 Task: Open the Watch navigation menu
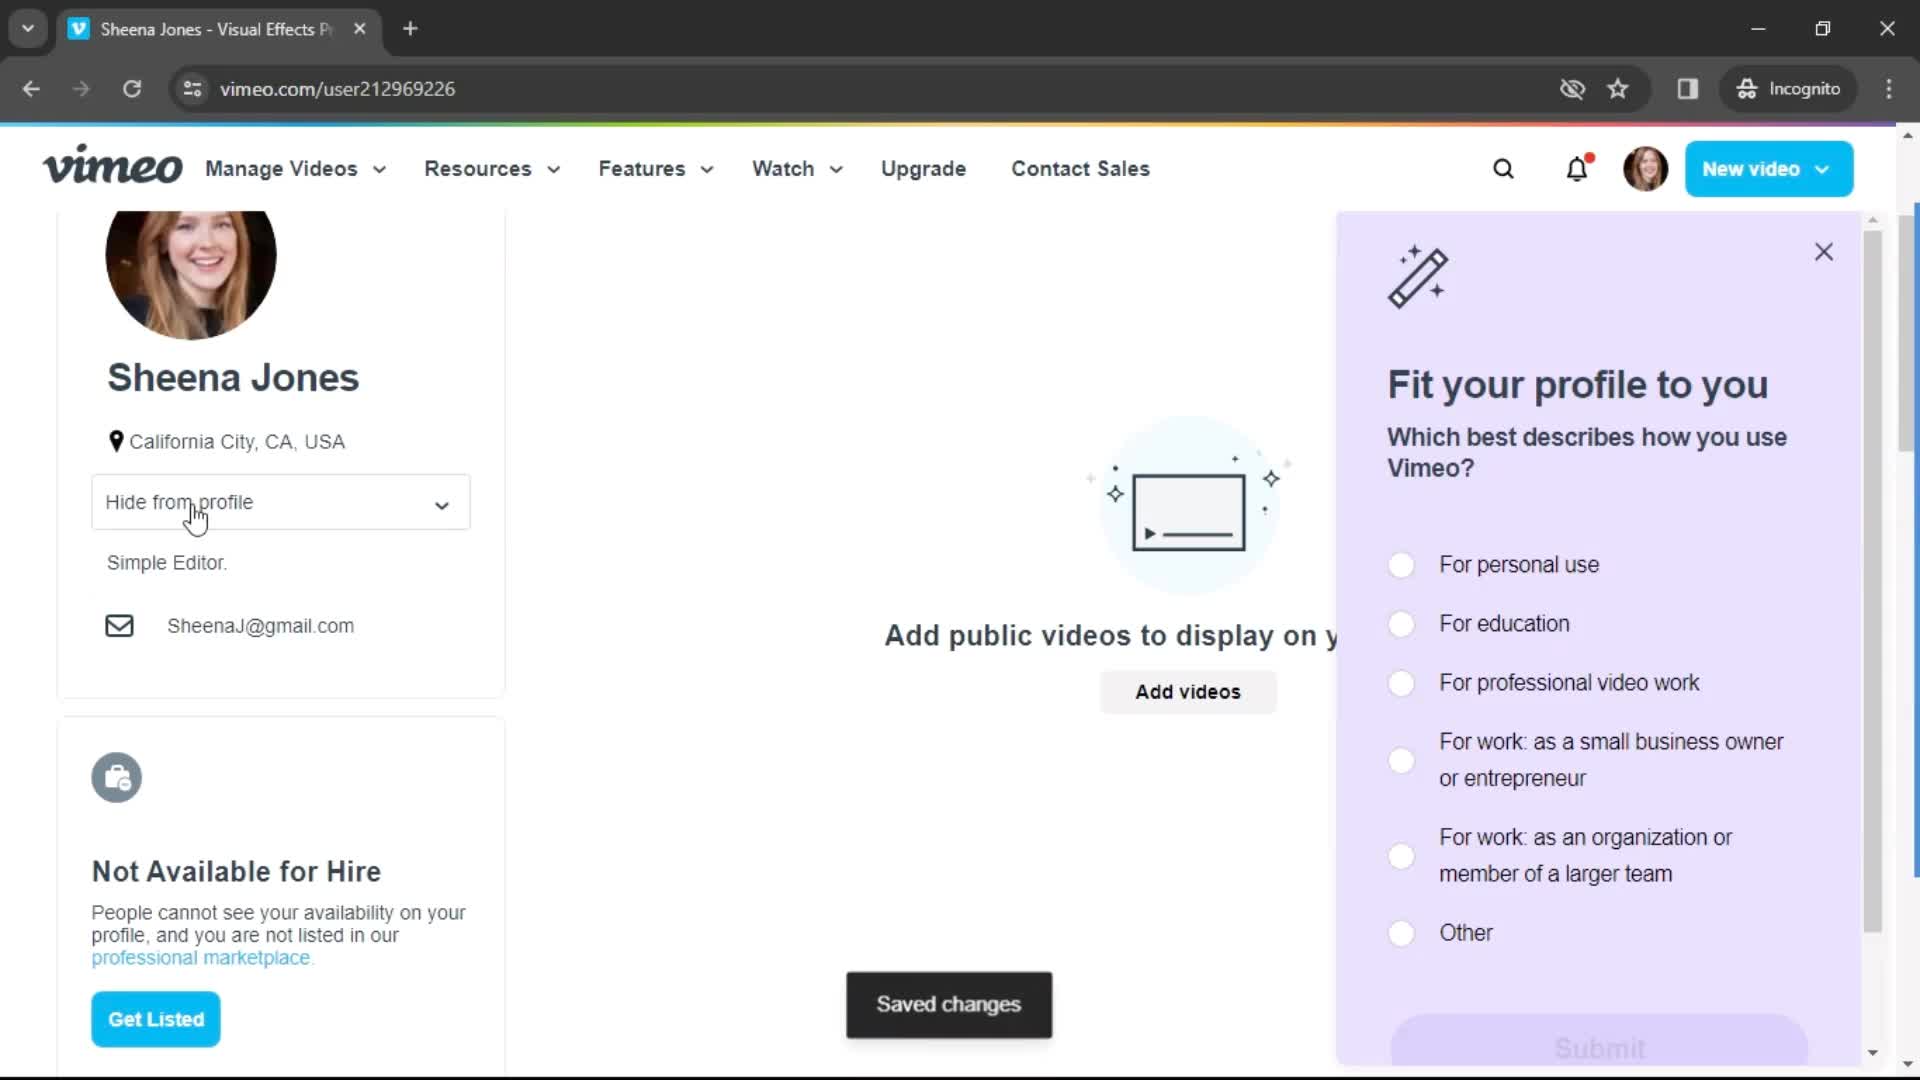[x=796, y=169]
